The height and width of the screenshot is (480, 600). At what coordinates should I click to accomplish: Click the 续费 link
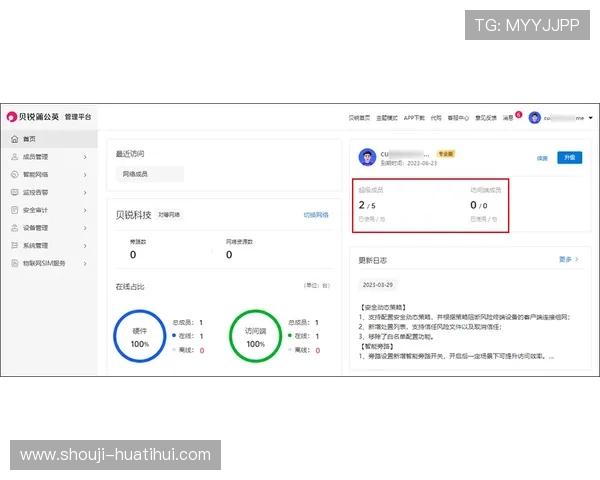click(x=542, y=158)
